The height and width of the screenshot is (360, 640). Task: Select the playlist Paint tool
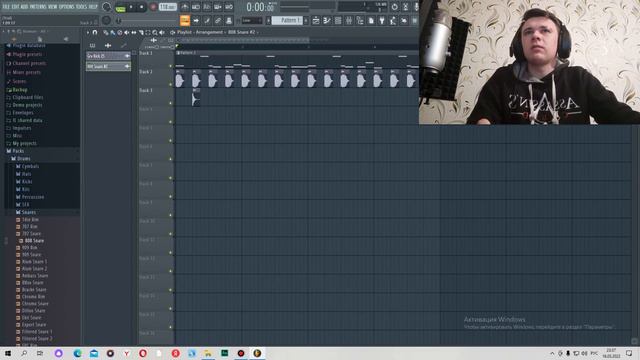pos(113,32)
